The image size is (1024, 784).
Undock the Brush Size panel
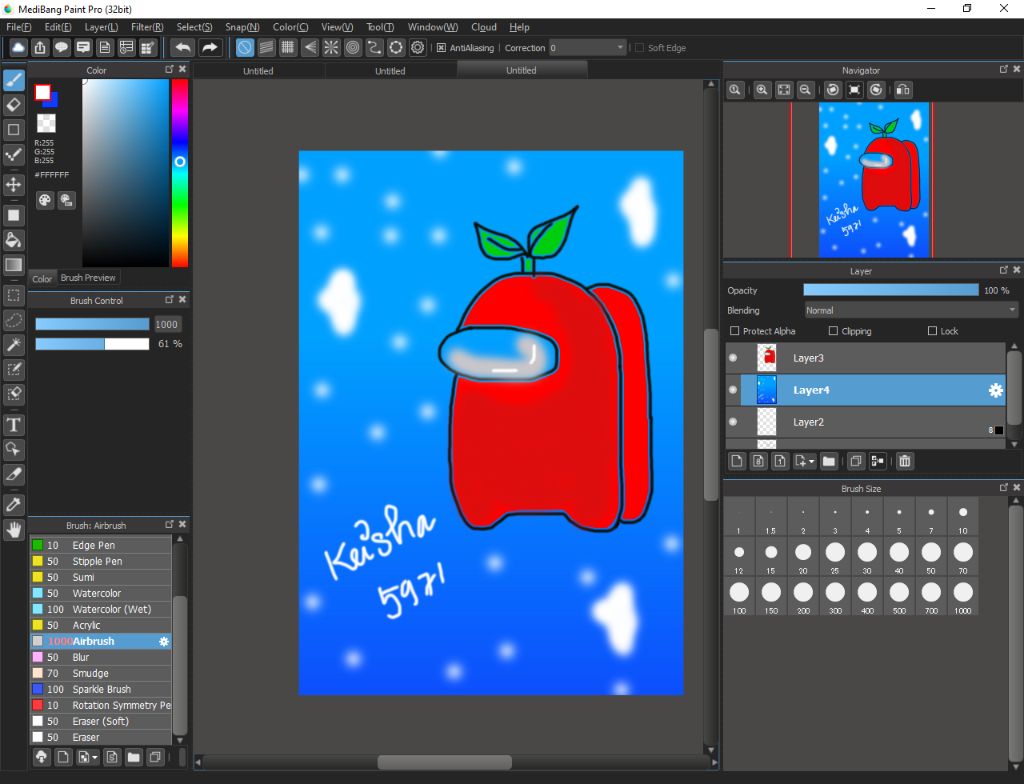tap(1004, 487)
